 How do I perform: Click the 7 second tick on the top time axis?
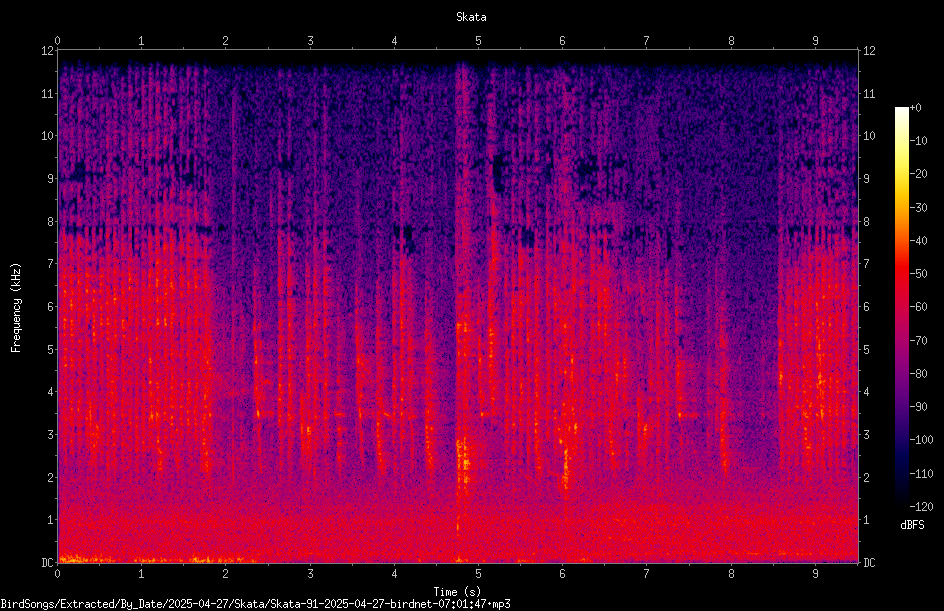[x=647, y=41]
